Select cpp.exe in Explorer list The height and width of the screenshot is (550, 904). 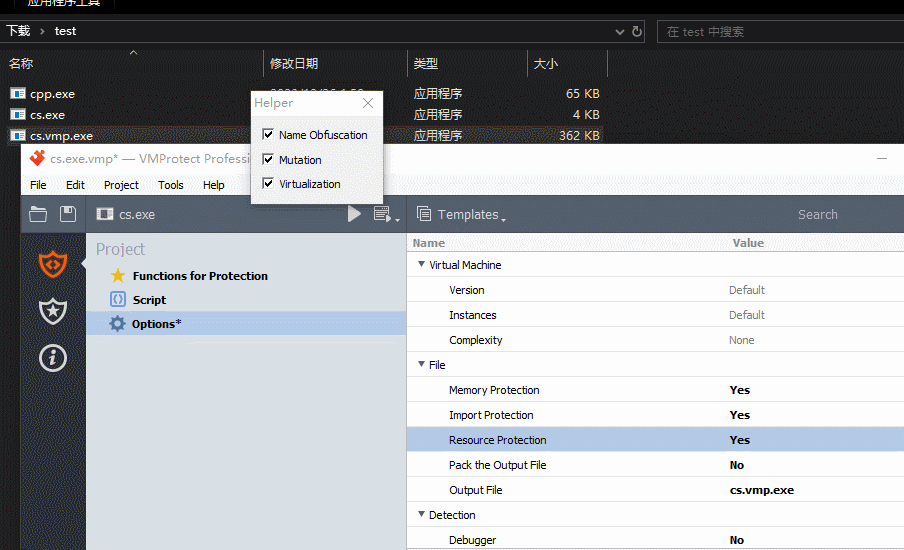[52, 93]
